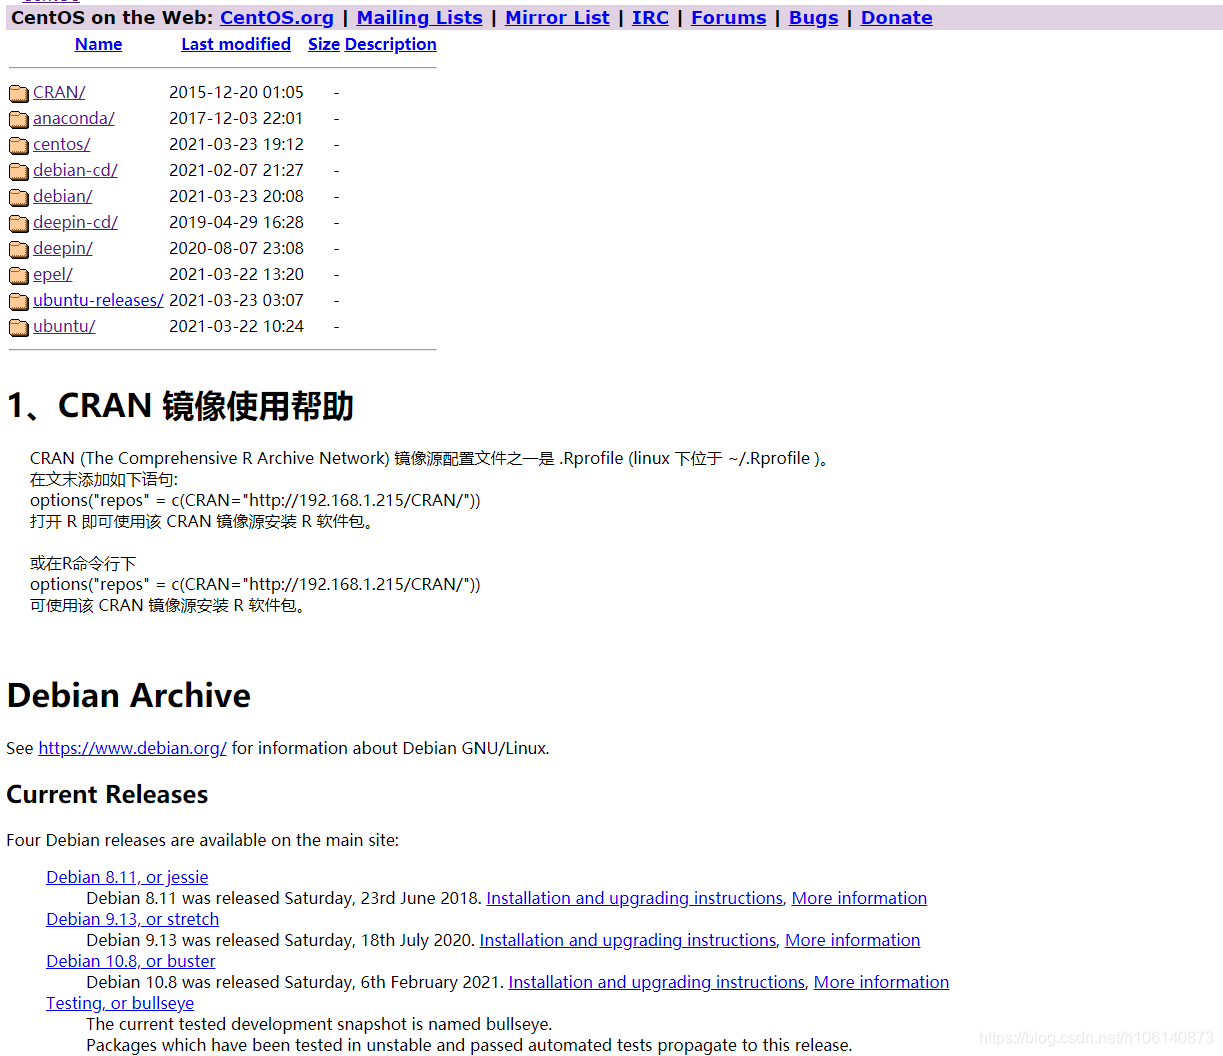Open the CRAN/ directory link
Image resolution: width=1223 pixels, height=1056 pixels.
tap(59, 92)
